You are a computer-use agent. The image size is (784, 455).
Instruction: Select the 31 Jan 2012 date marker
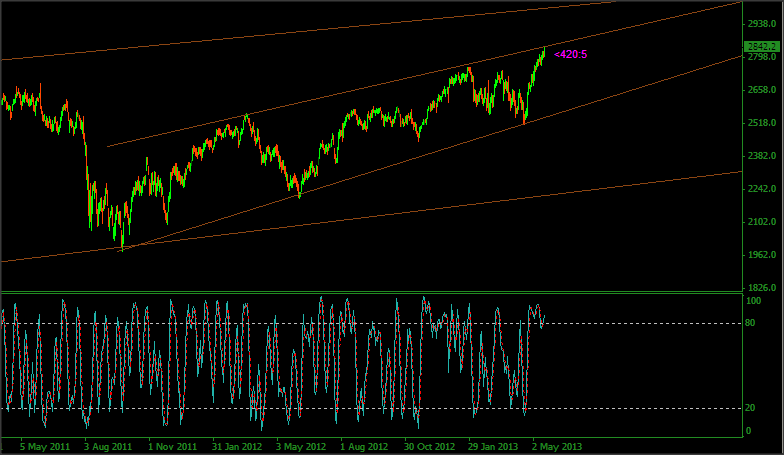(x=237, y=446)
